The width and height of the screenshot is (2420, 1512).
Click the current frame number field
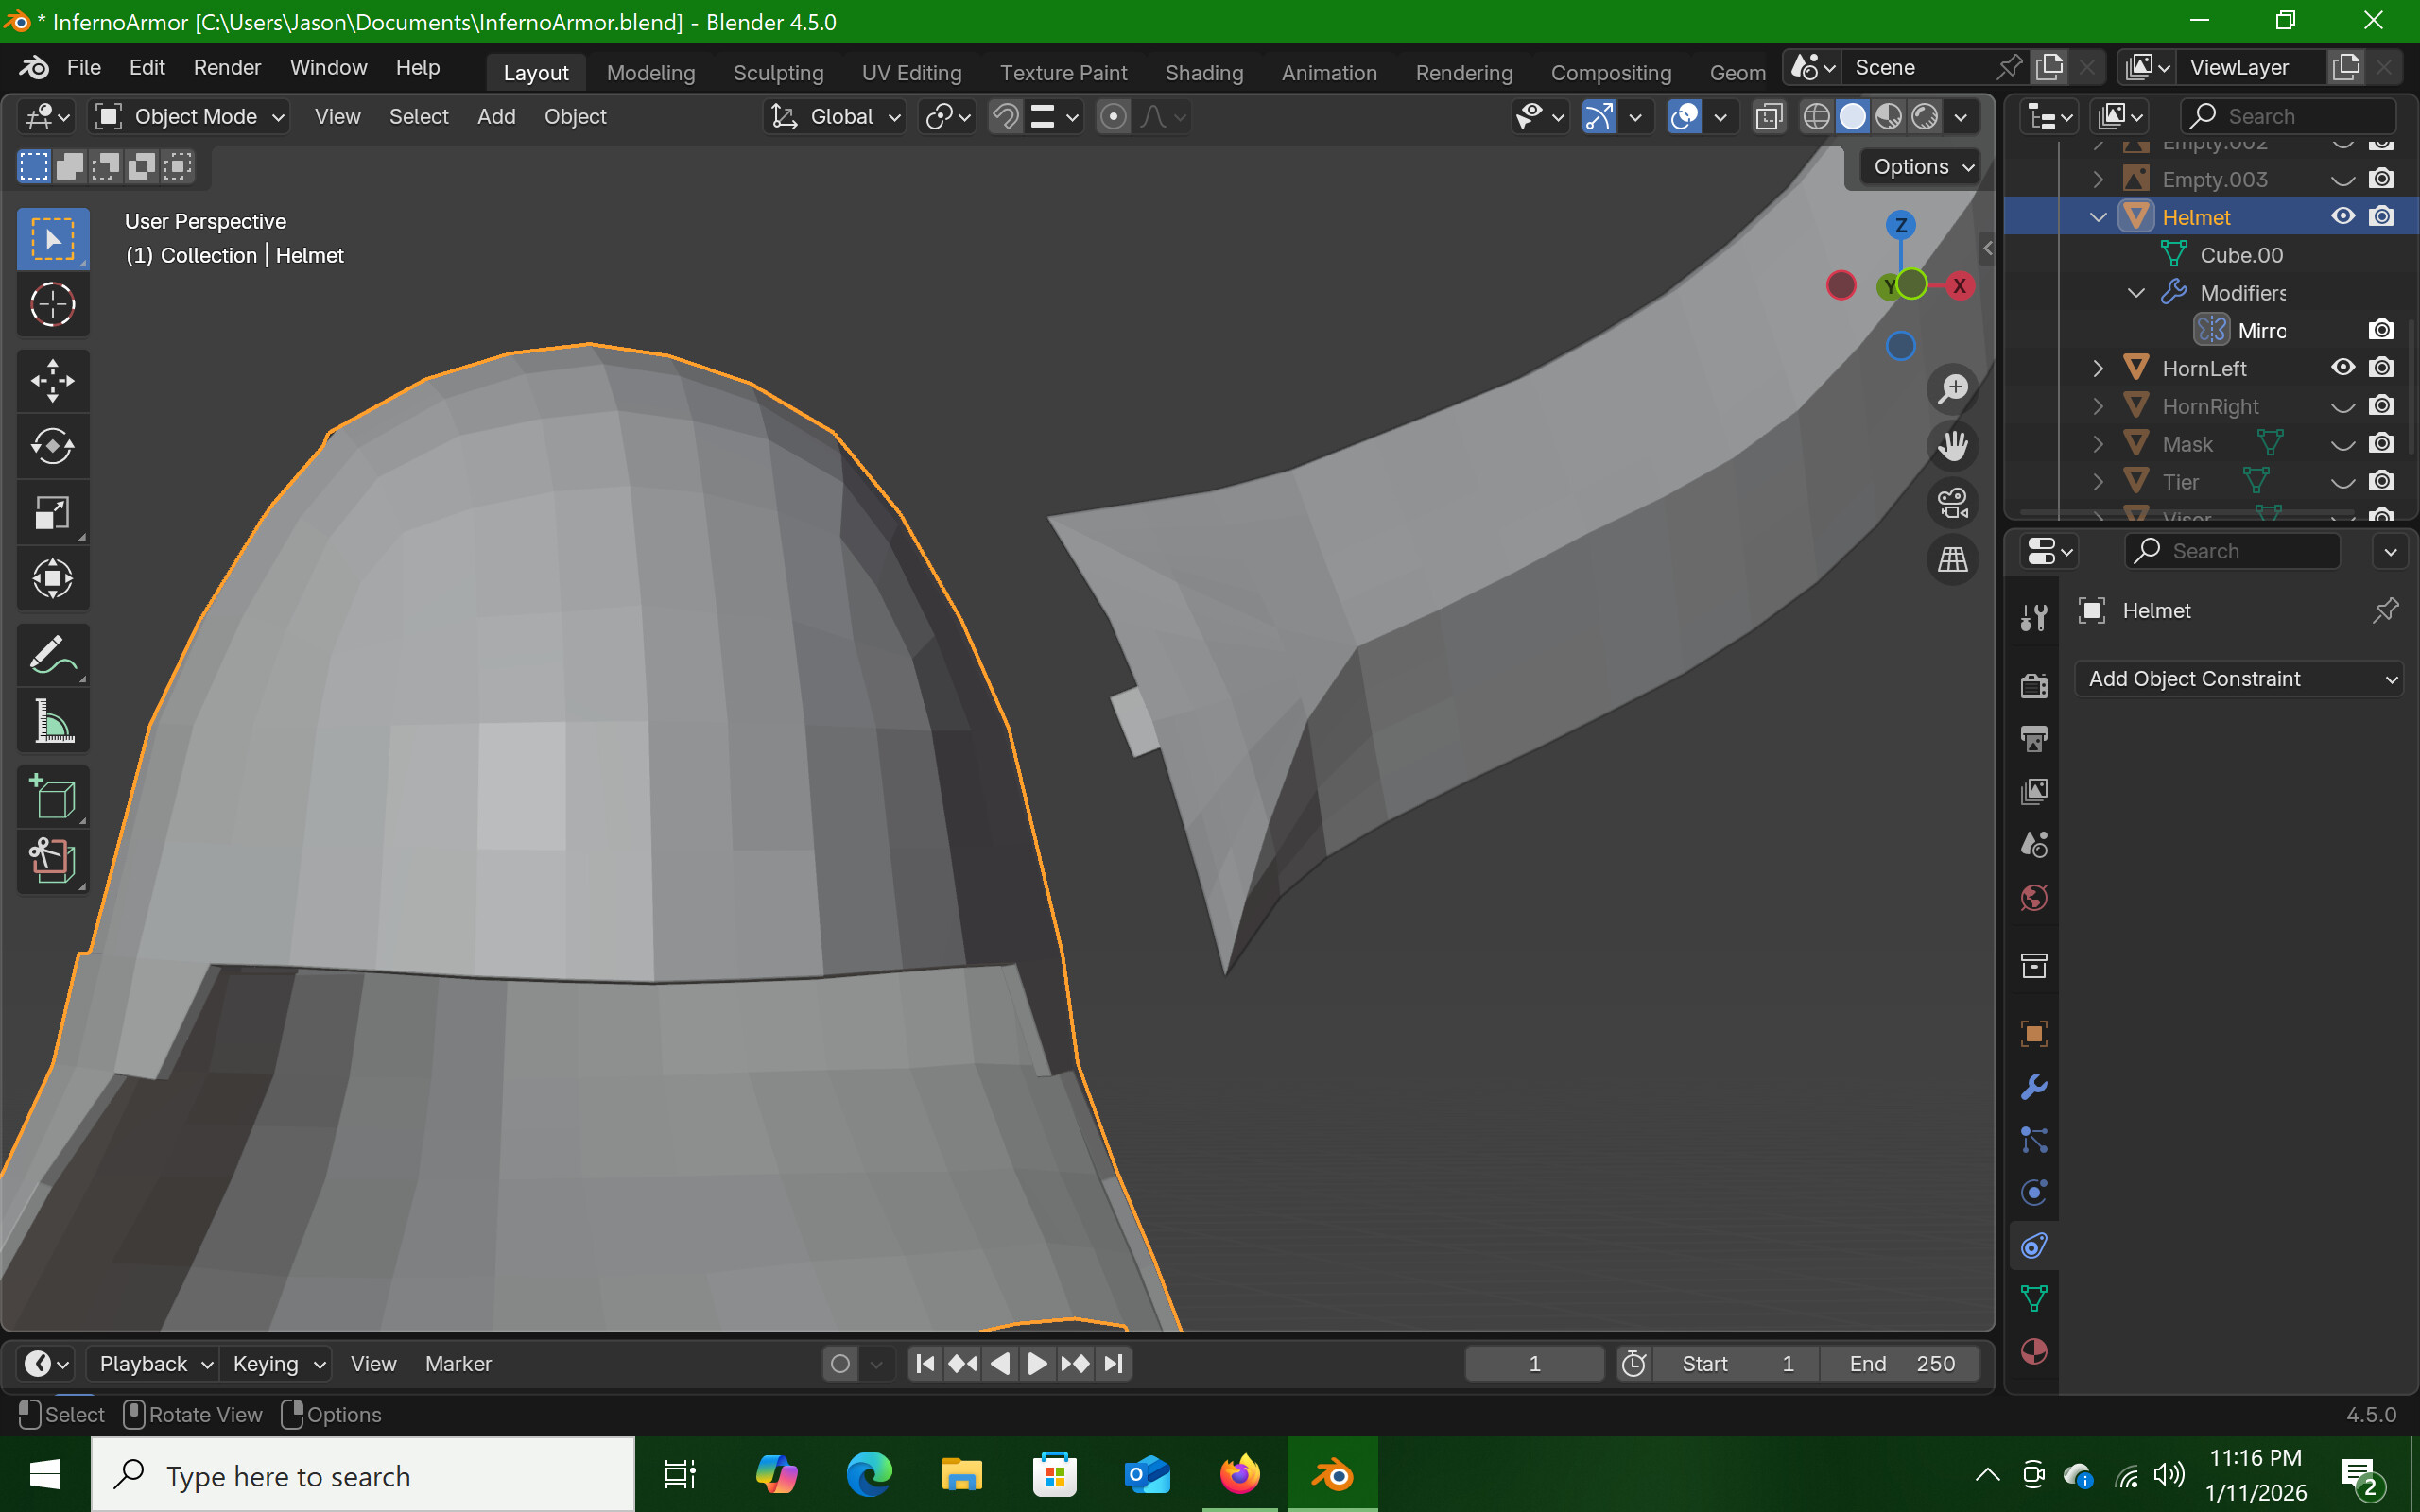point(1534,1364)
